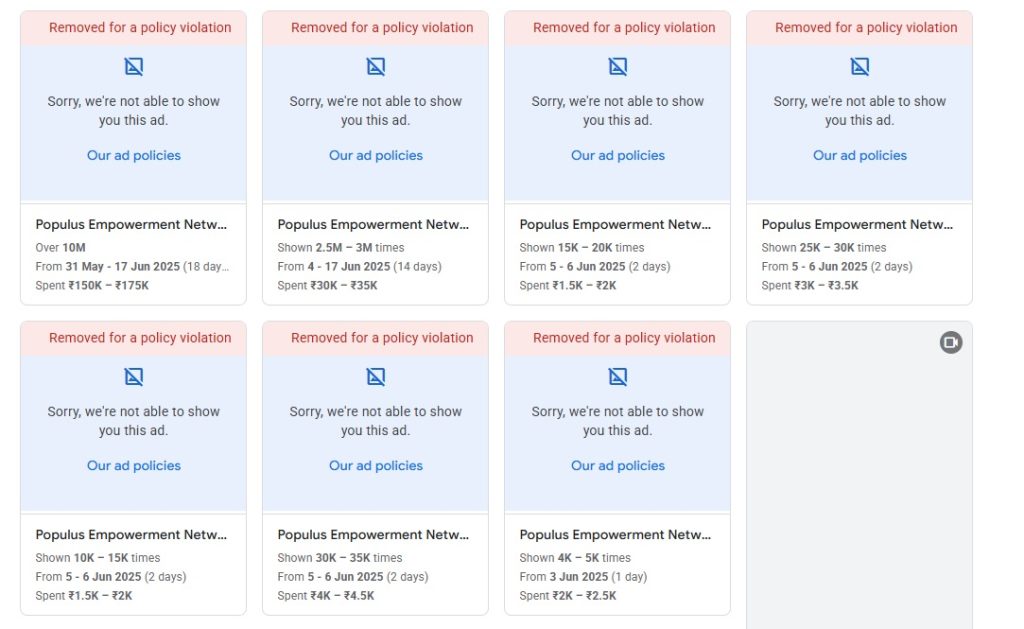Click video camera icon on grey ad card
Image resolution: width=1024 pixels, height=629 pixels.
pyautogui.click(x=951, y=343)
